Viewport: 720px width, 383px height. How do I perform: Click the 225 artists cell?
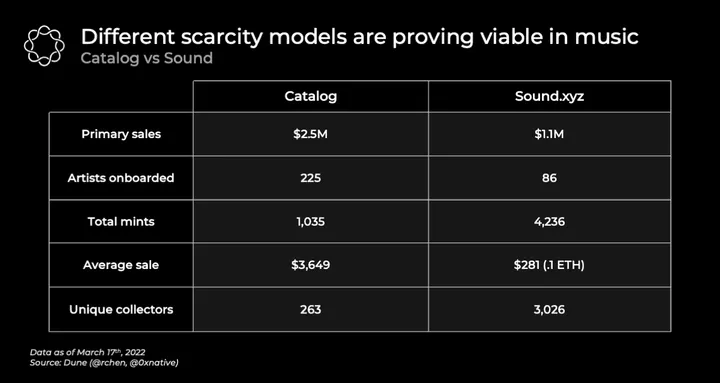[311, 178]
